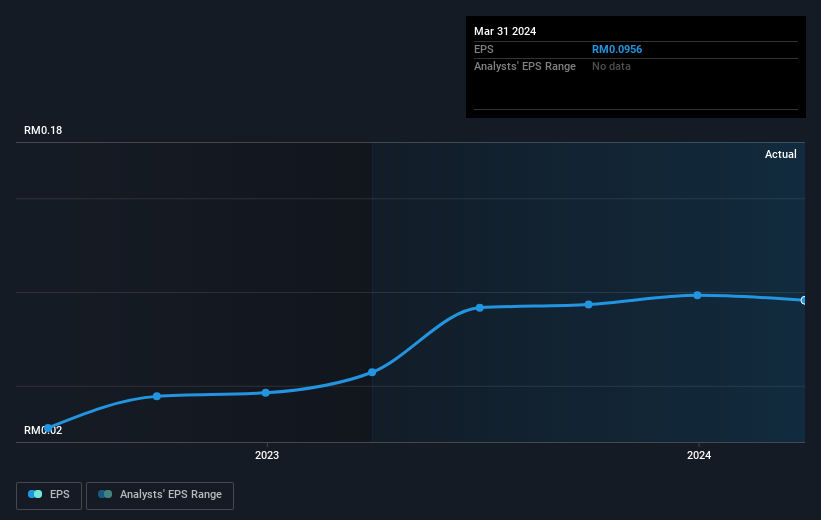Click the 2023 axis label
This screenshot has height=520, width=821.
[267, 455]
